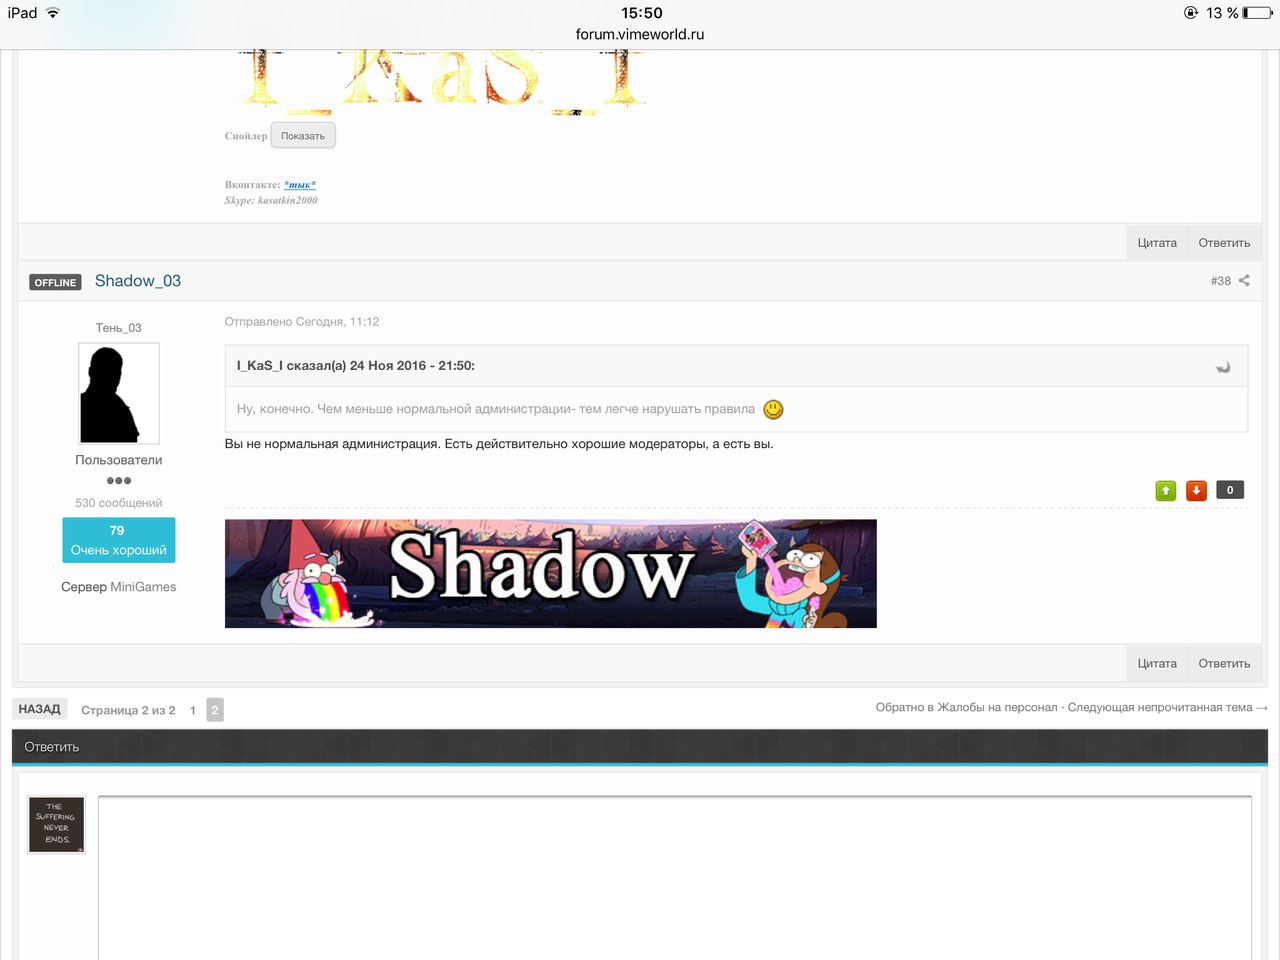The width and height of the screenshot is (1280, 960).
Task: Upvote Shadow_03's post with green arrow
Action: tap(1166, 490)
